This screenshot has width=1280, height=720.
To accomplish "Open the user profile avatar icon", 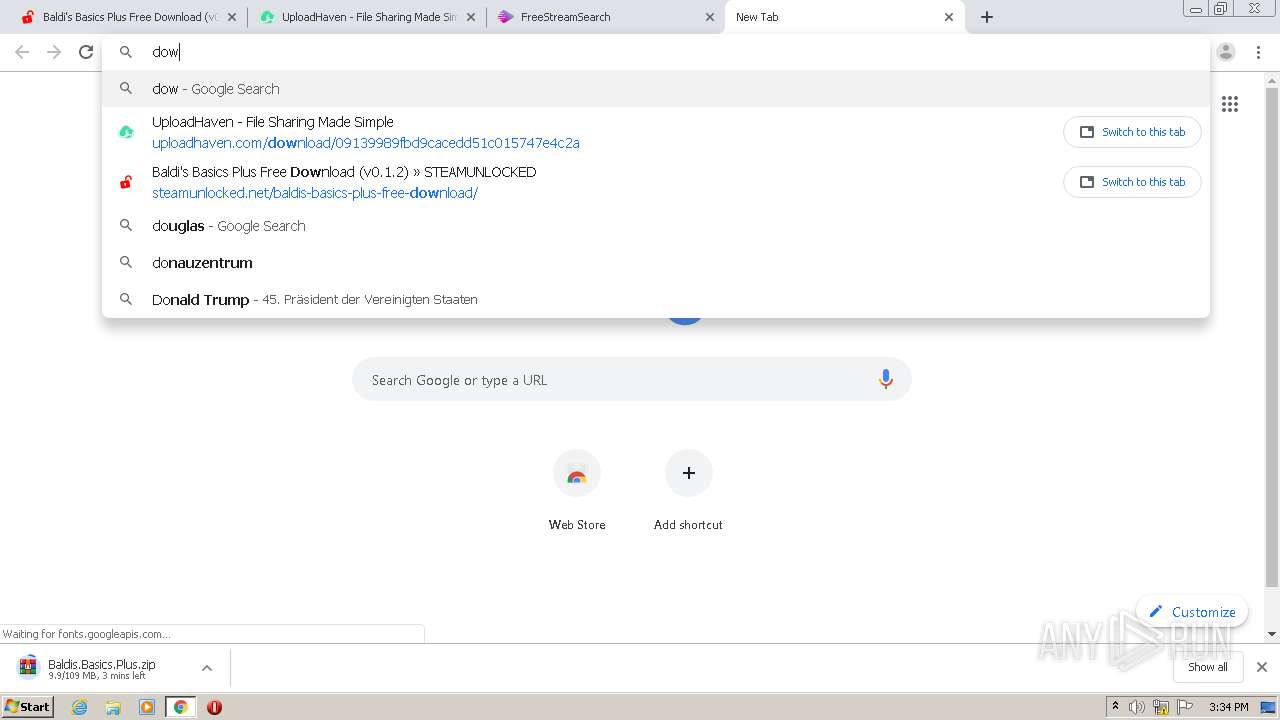I will coord(1226,52).
